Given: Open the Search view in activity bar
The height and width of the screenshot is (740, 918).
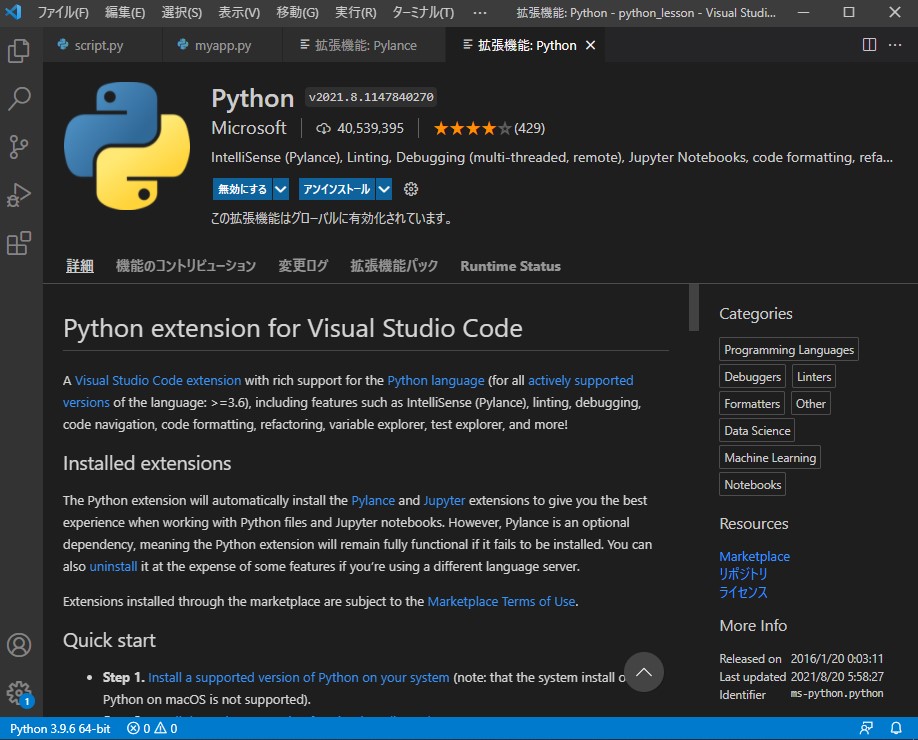Looking at the screenshot, I should (19, 99).
